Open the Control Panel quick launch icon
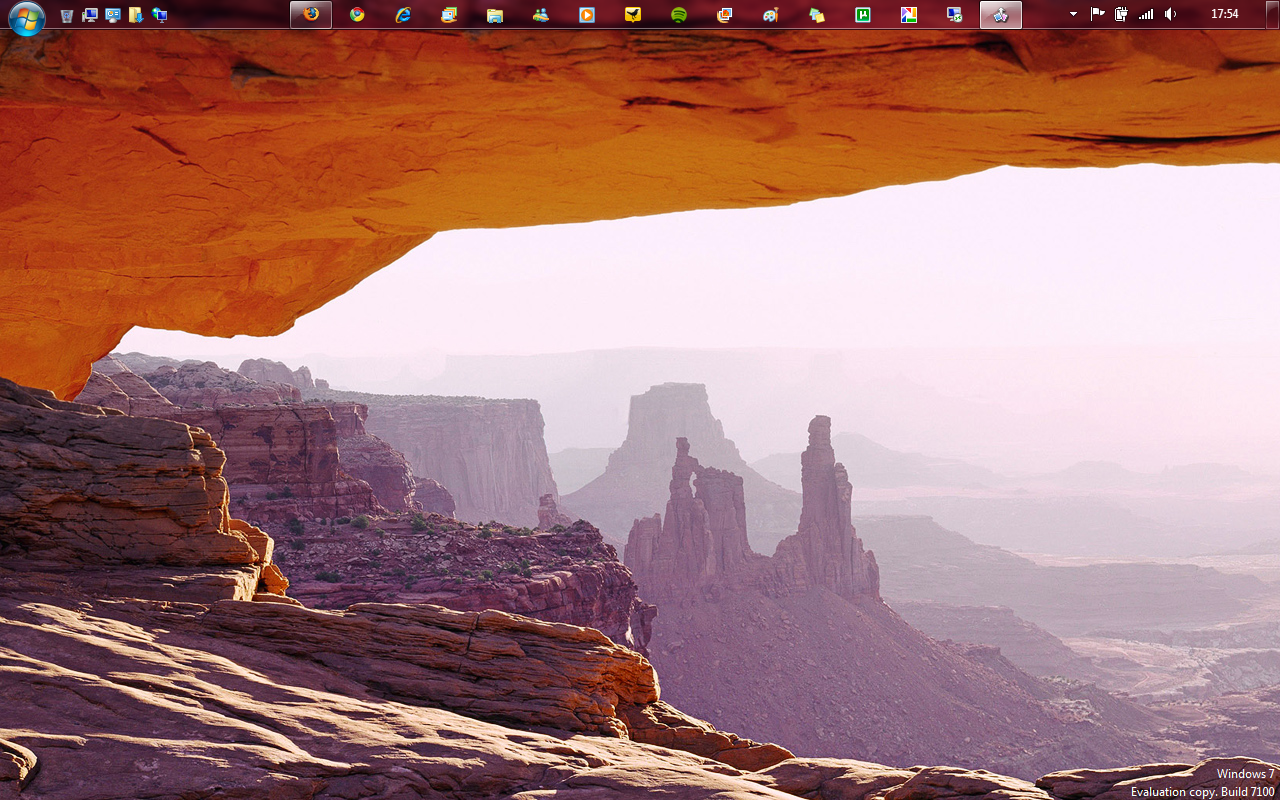This screenshot has width=1280, height=800. click(113, 15)
